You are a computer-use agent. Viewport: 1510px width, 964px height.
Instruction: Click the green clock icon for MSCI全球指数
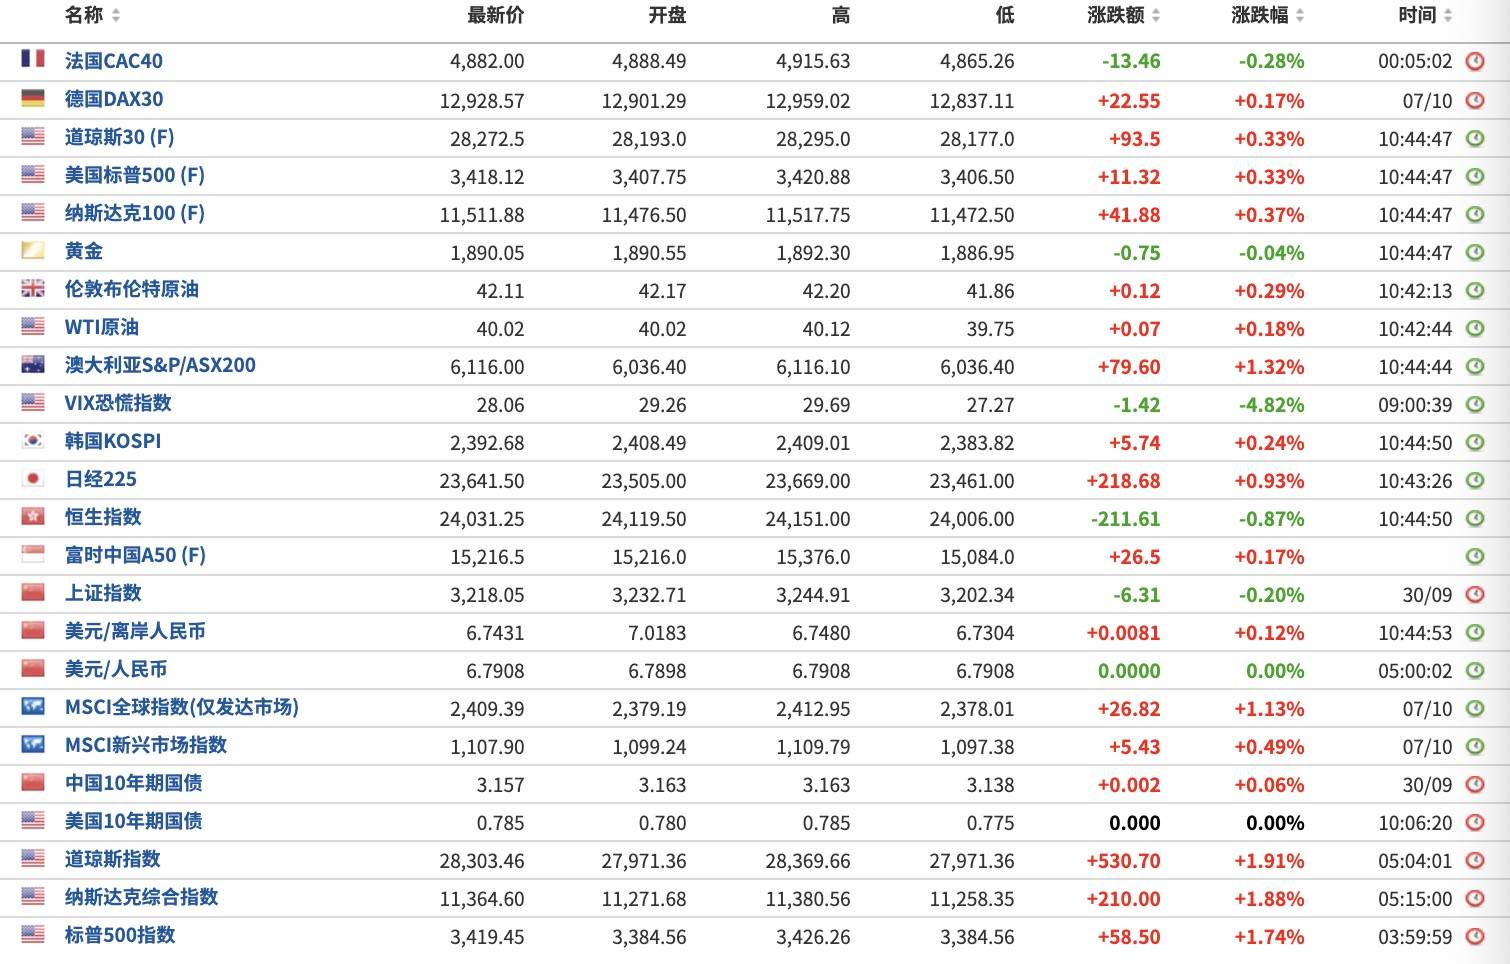click(1475, 708)
